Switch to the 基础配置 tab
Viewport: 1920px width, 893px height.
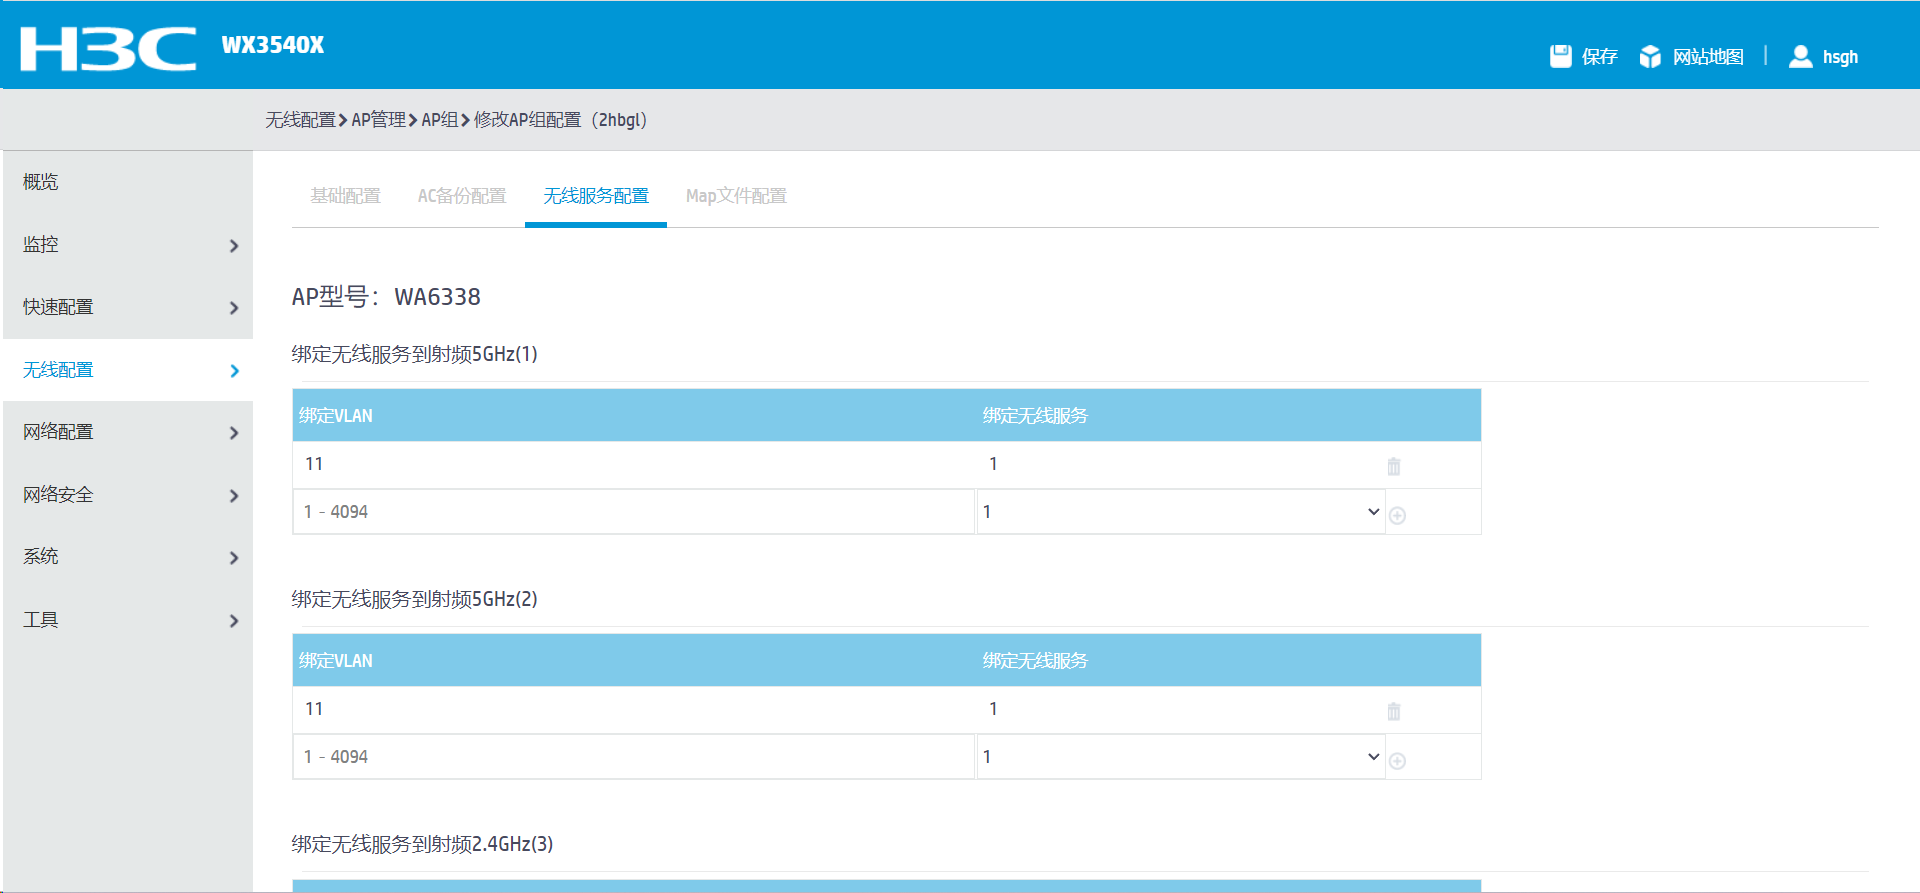(345, 196)
